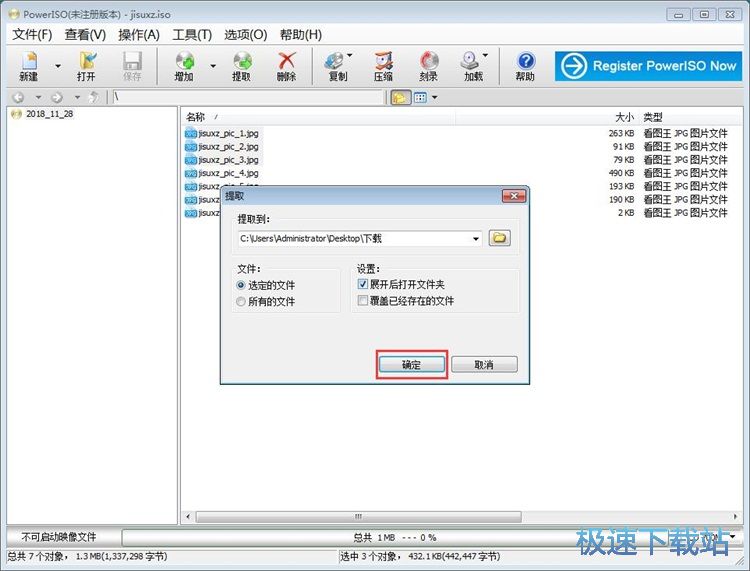Click the 取消 button
Screen dimensions: 750x571
484,365
